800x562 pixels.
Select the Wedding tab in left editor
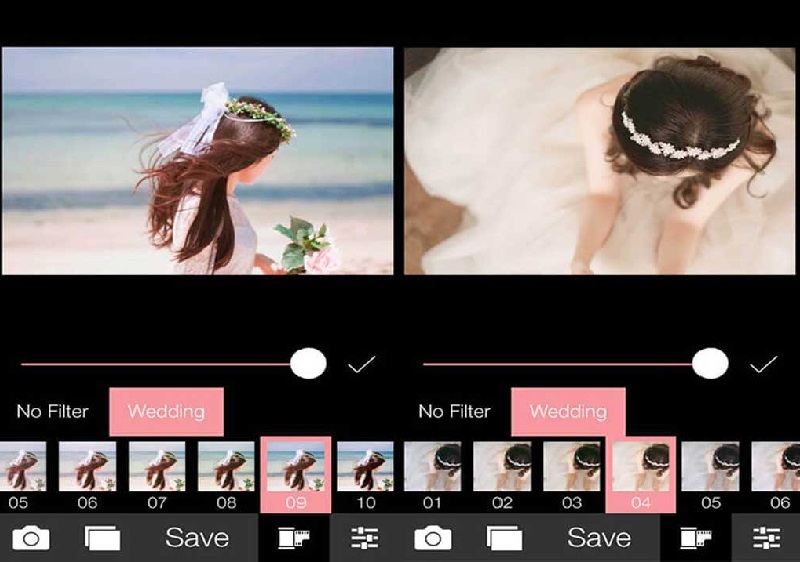166,412
